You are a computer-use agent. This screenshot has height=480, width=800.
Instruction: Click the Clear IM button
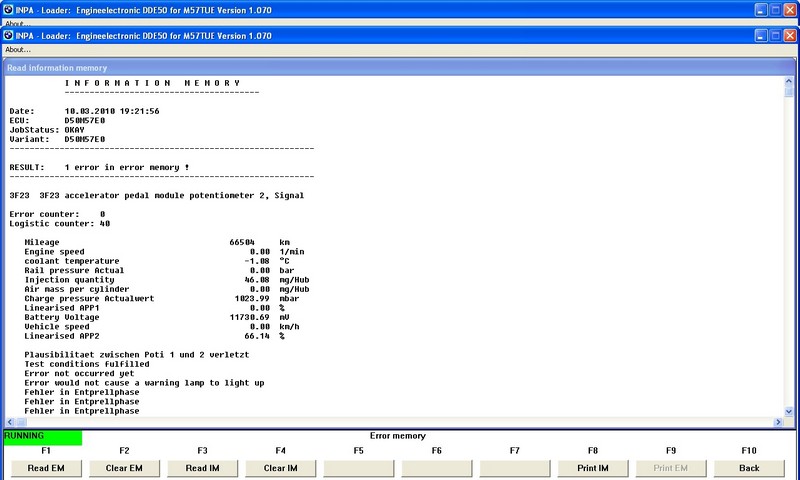[x=281, y=468]
